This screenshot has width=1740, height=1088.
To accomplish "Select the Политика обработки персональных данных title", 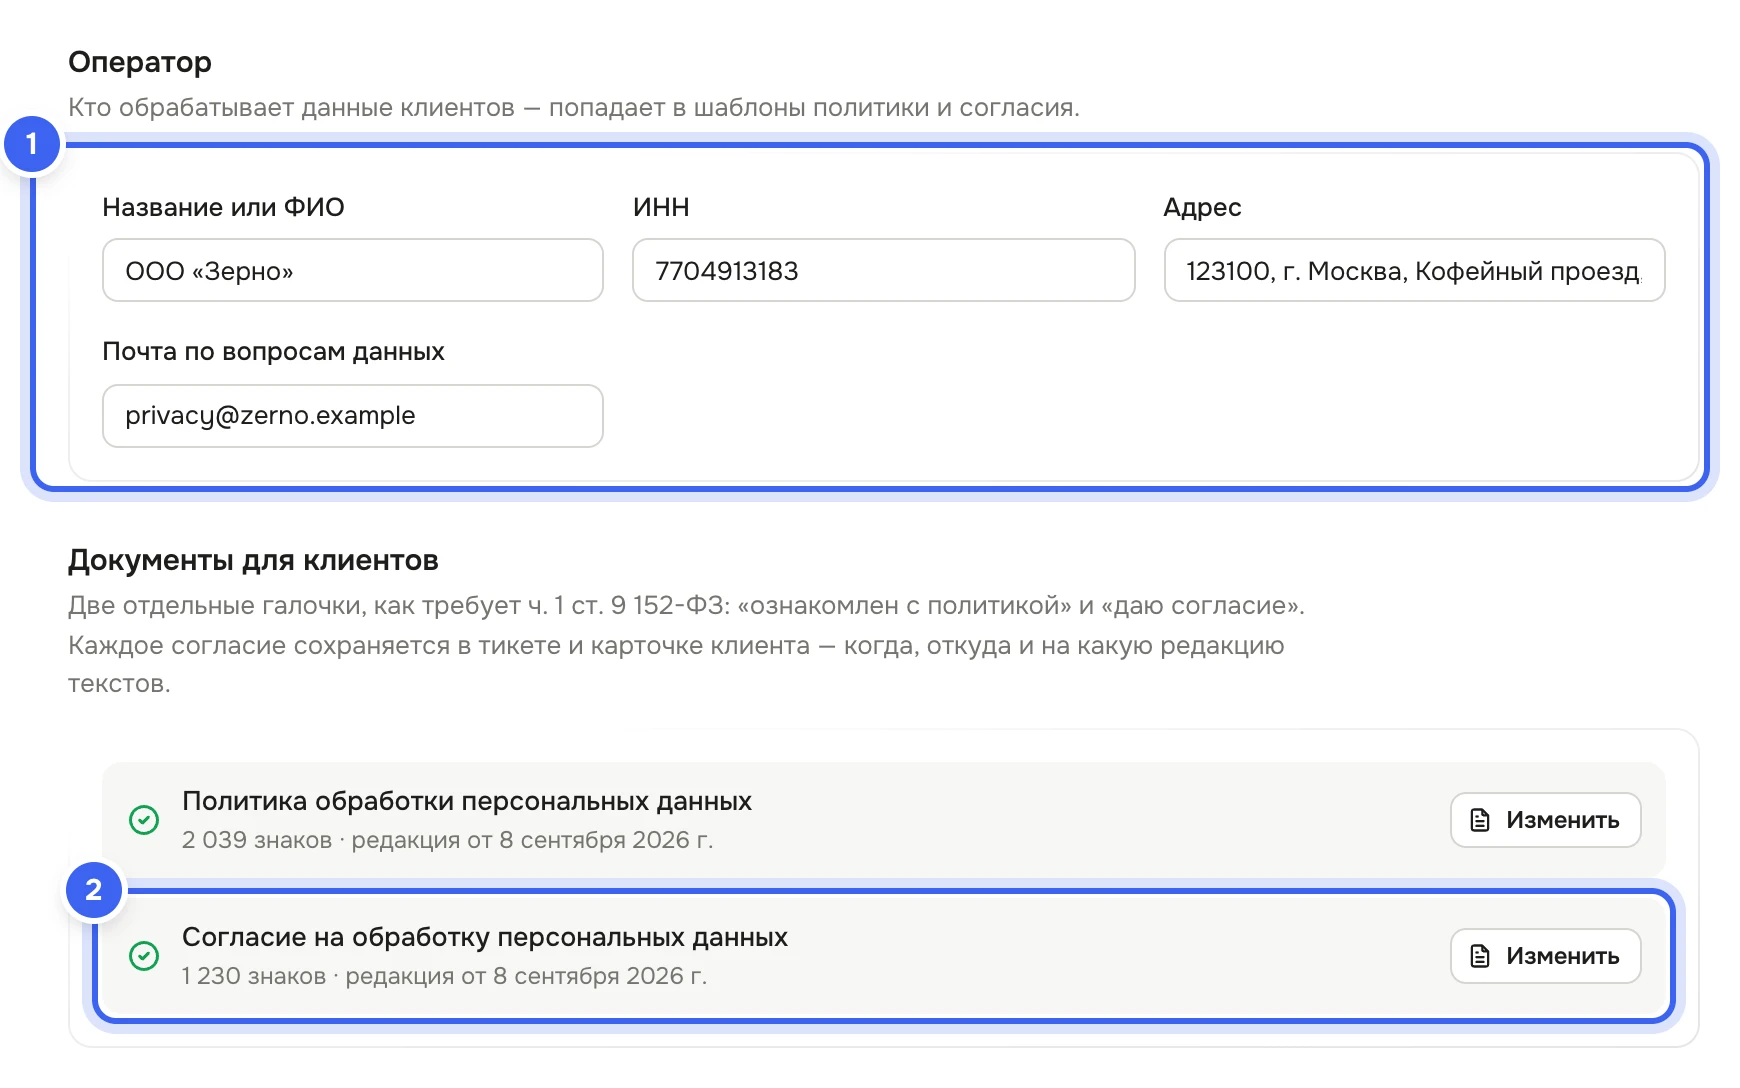I will pyautogui.click(x=467, y=801).
